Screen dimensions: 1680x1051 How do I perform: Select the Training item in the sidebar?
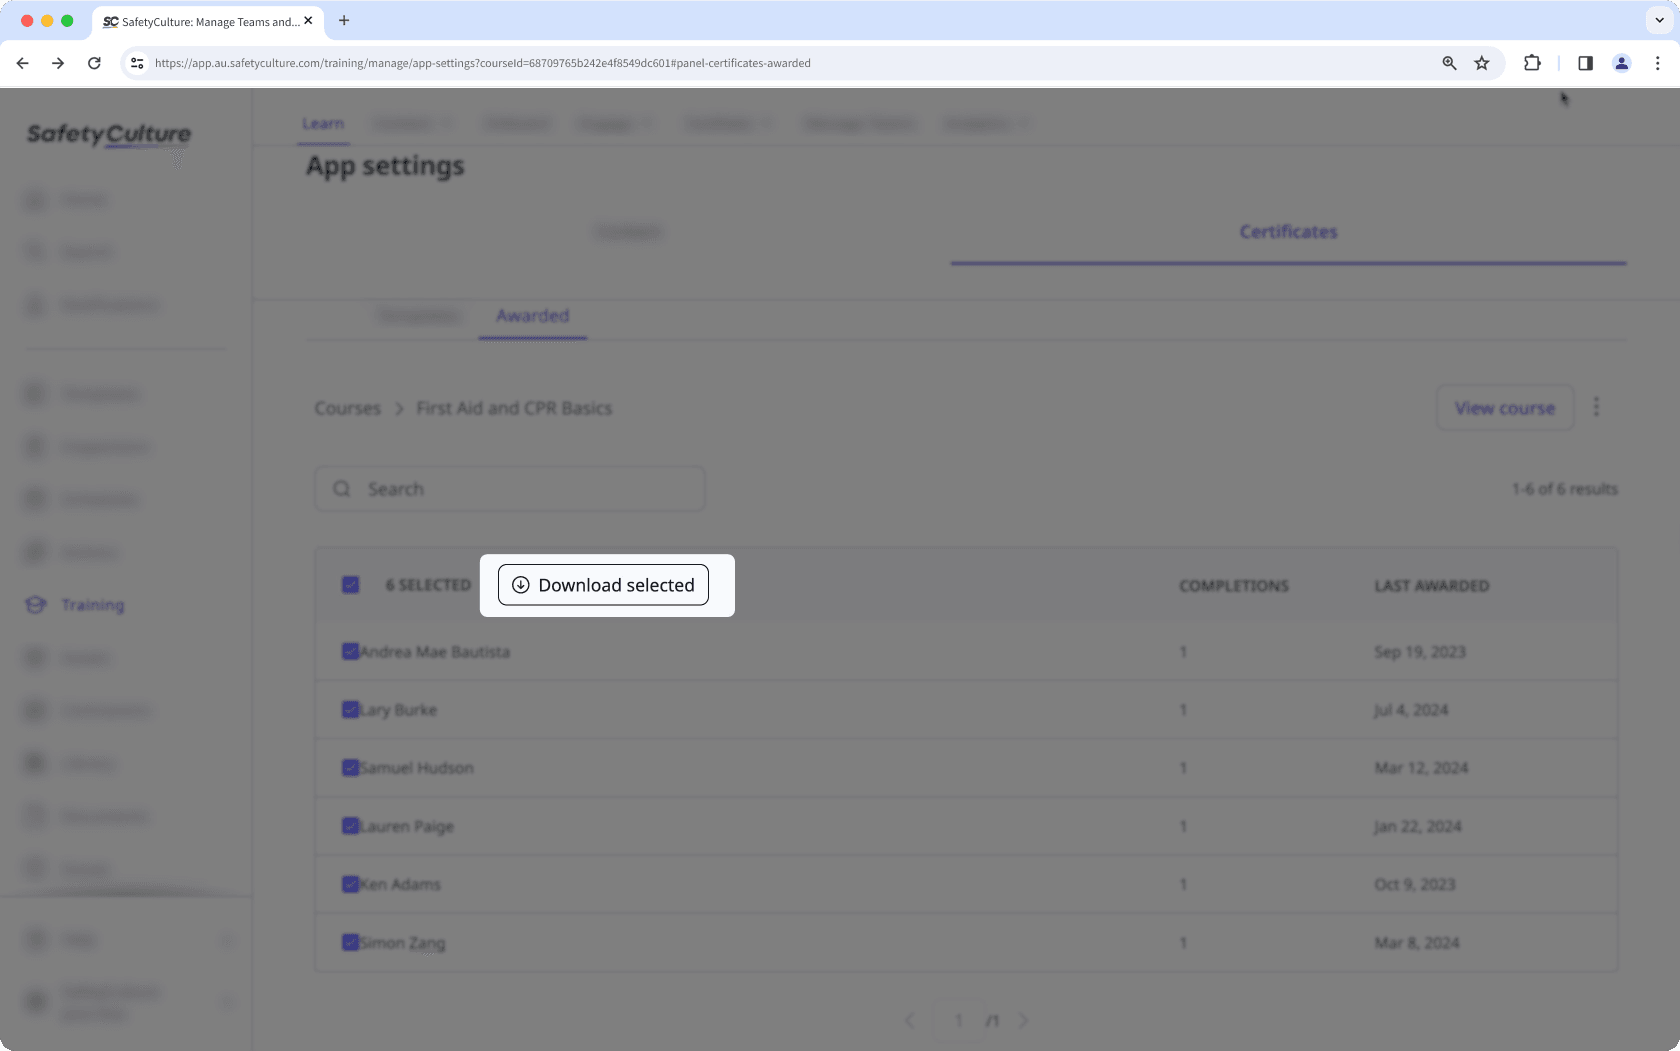(92, 604)
